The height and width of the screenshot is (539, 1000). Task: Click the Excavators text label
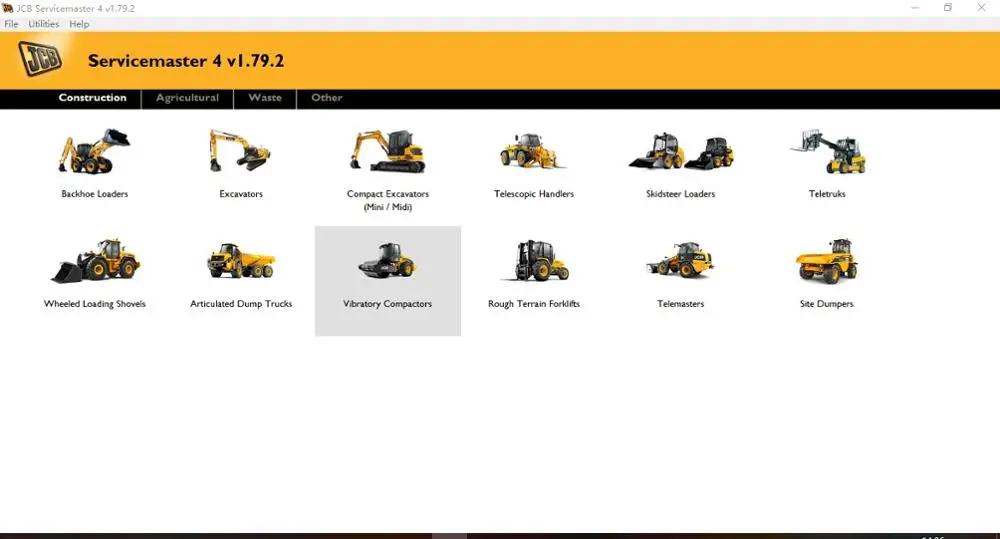click(241, 194)
